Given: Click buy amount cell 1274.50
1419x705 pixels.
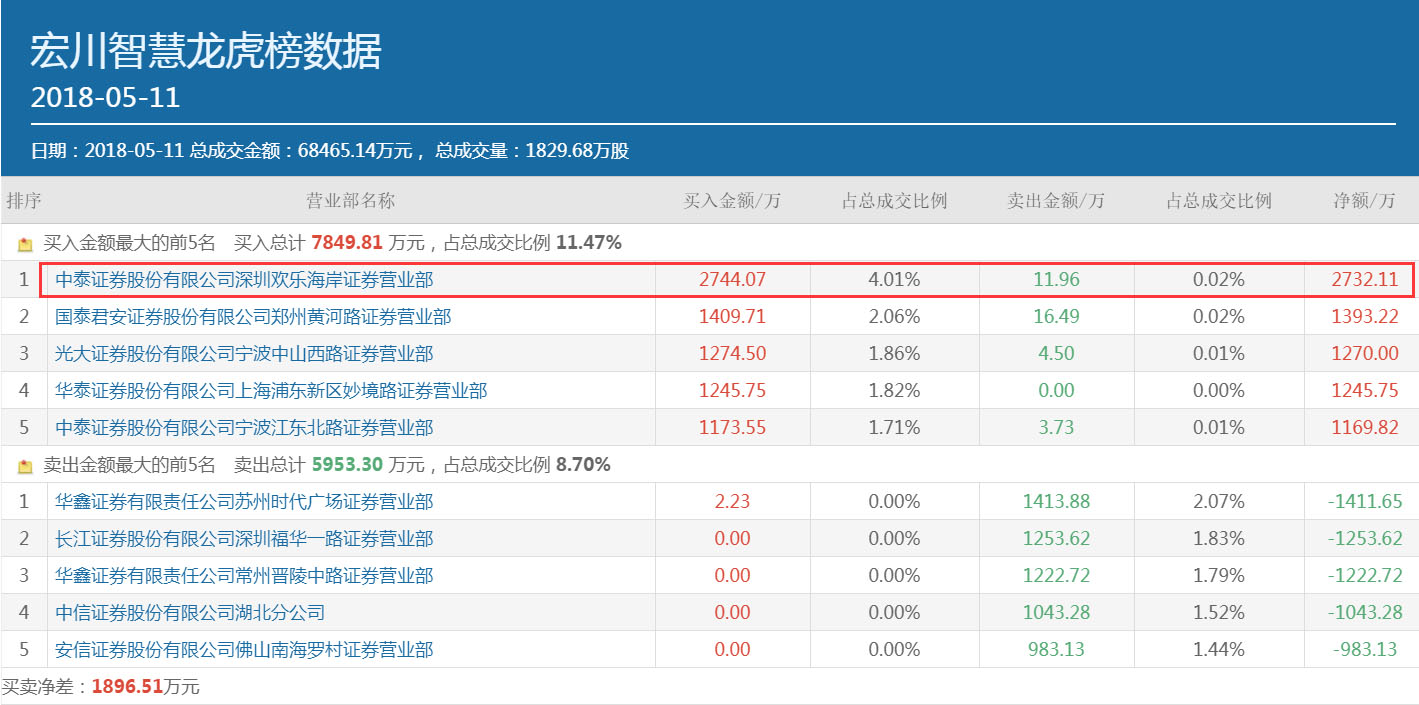Looking at the screenshot, I should point(732,354).
